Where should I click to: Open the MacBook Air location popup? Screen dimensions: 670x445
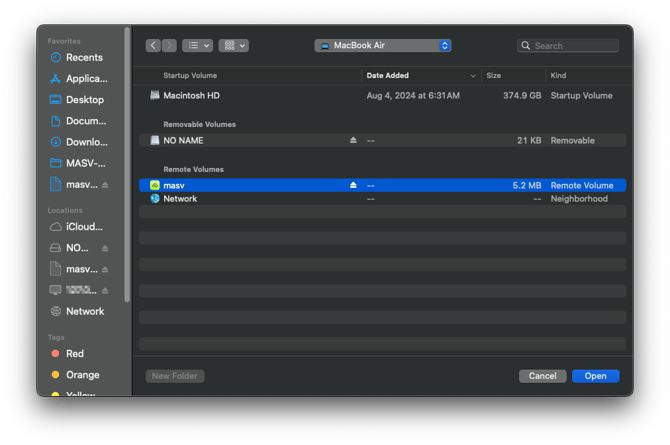(383, 45)
